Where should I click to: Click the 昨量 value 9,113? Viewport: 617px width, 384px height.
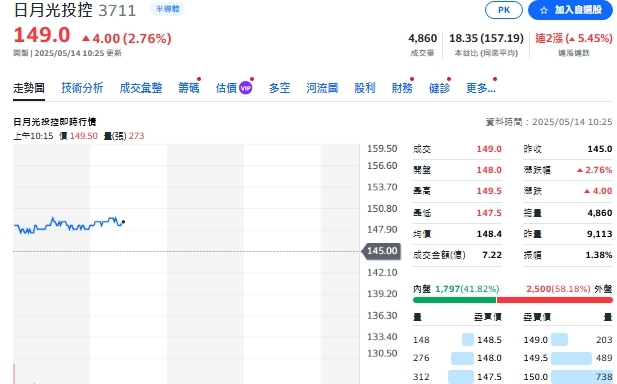pos(600,234)
